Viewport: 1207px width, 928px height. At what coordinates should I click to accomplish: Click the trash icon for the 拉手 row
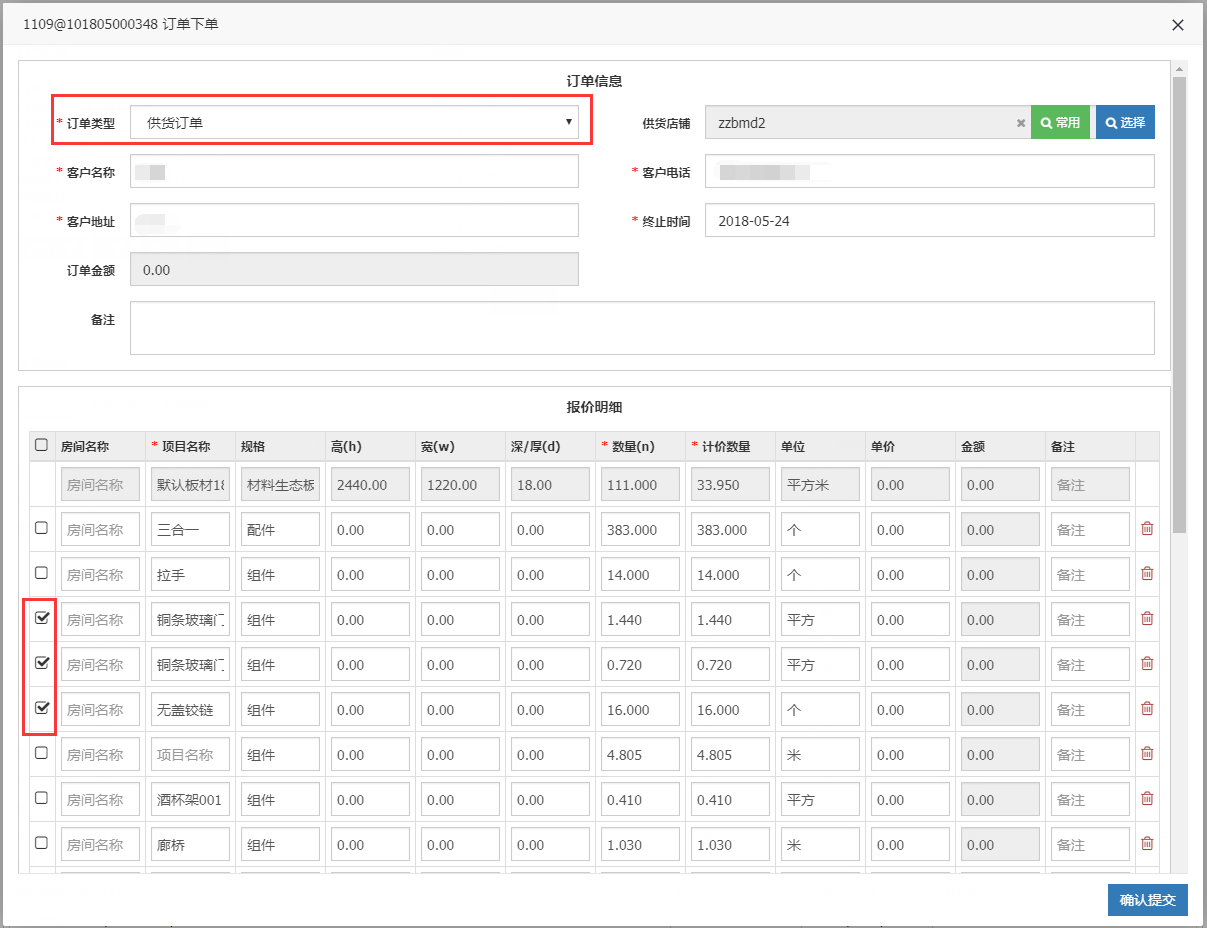tap(1147, 573)
